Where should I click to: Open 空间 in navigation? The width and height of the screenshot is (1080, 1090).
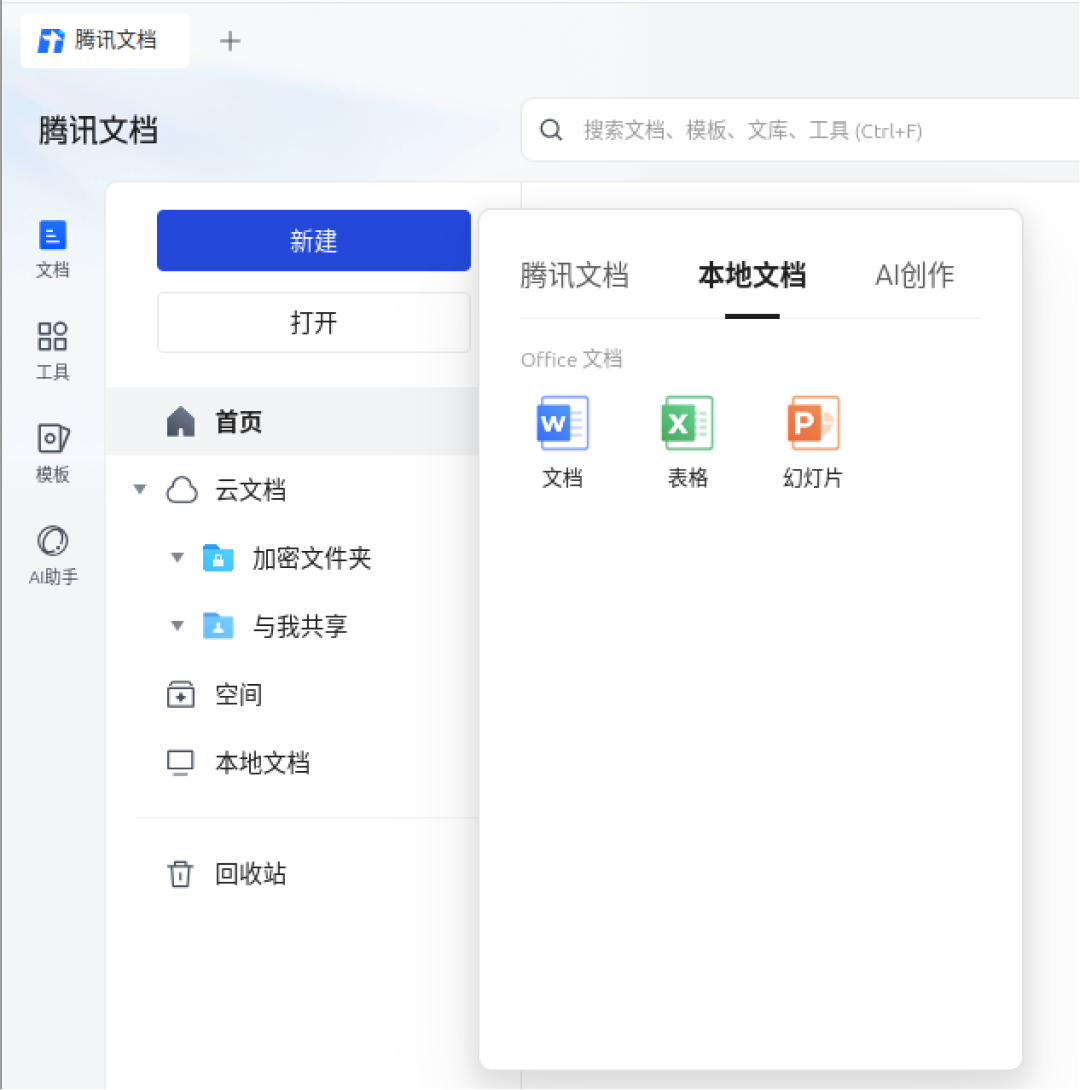click(292, 694)
